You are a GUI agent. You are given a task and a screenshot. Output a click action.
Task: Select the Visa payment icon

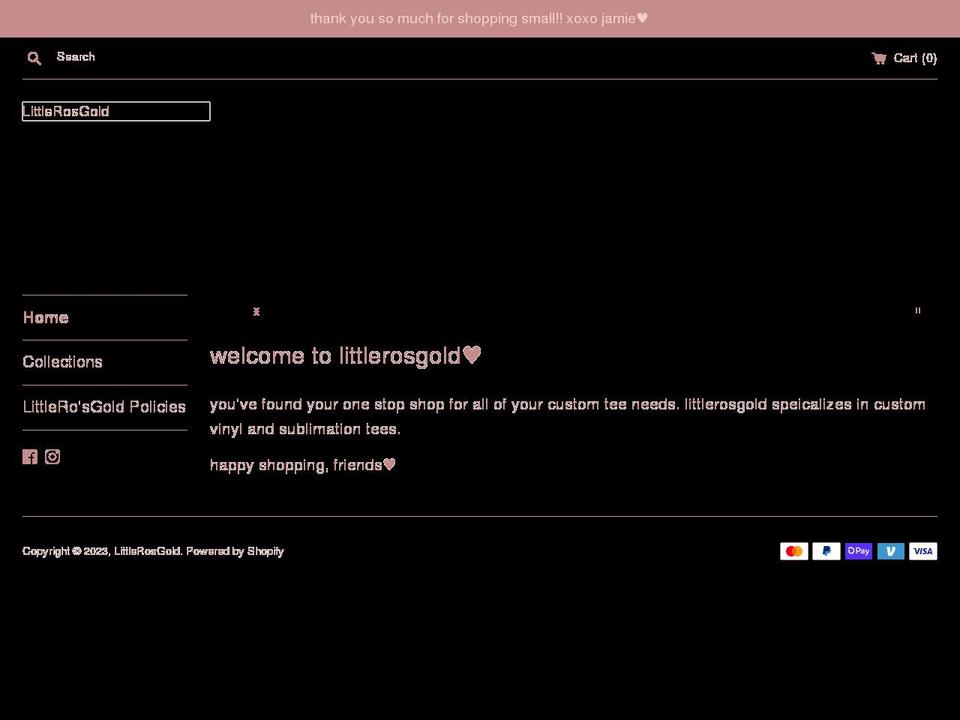(x=923, y=551)
